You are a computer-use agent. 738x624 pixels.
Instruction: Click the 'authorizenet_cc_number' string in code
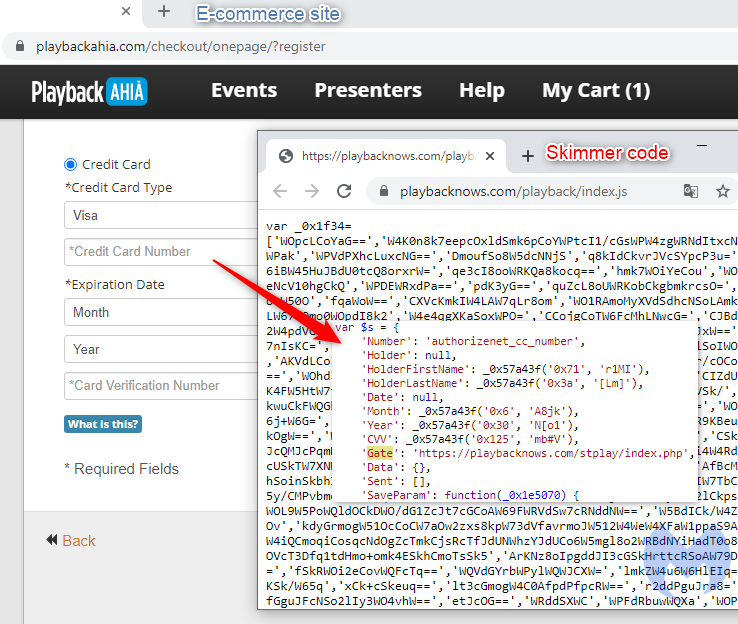click(502, 341)
